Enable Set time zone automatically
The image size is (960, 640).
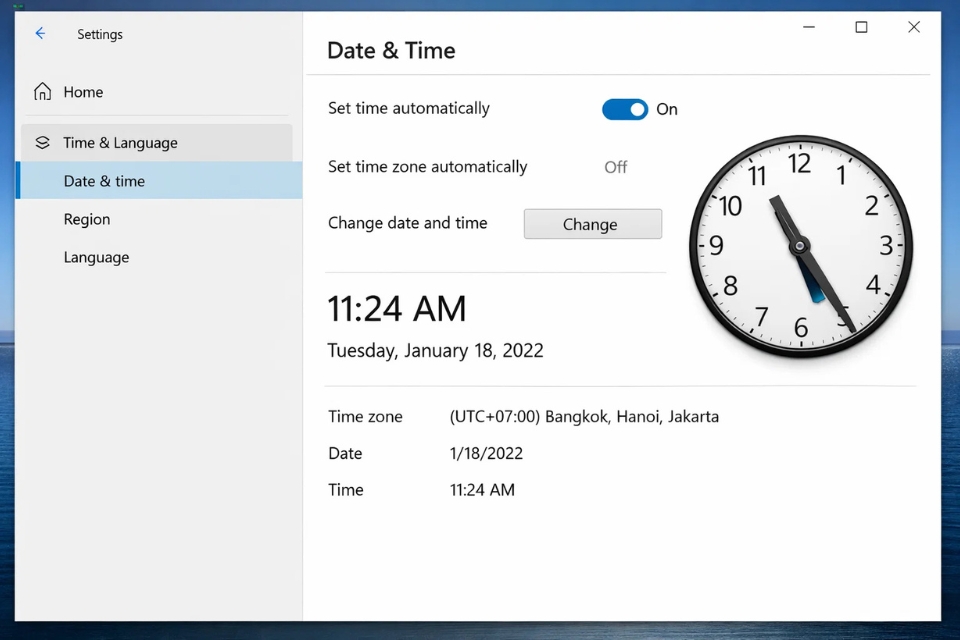click(x=615, y=167)
